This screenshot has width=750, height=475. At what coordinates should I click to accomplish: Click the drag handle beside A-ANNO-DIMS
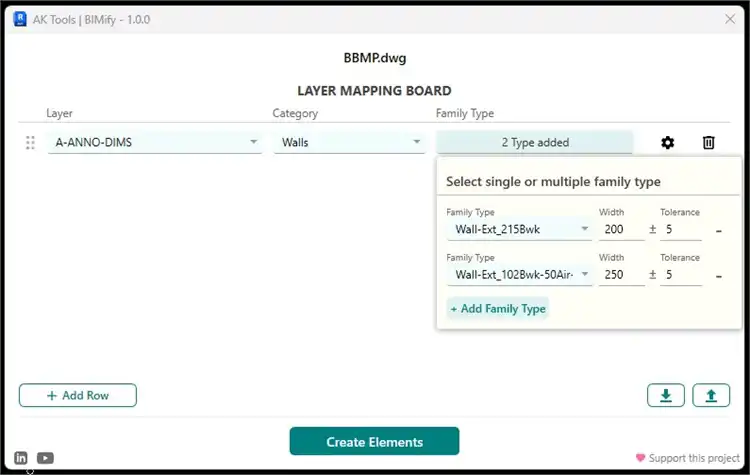30,143
